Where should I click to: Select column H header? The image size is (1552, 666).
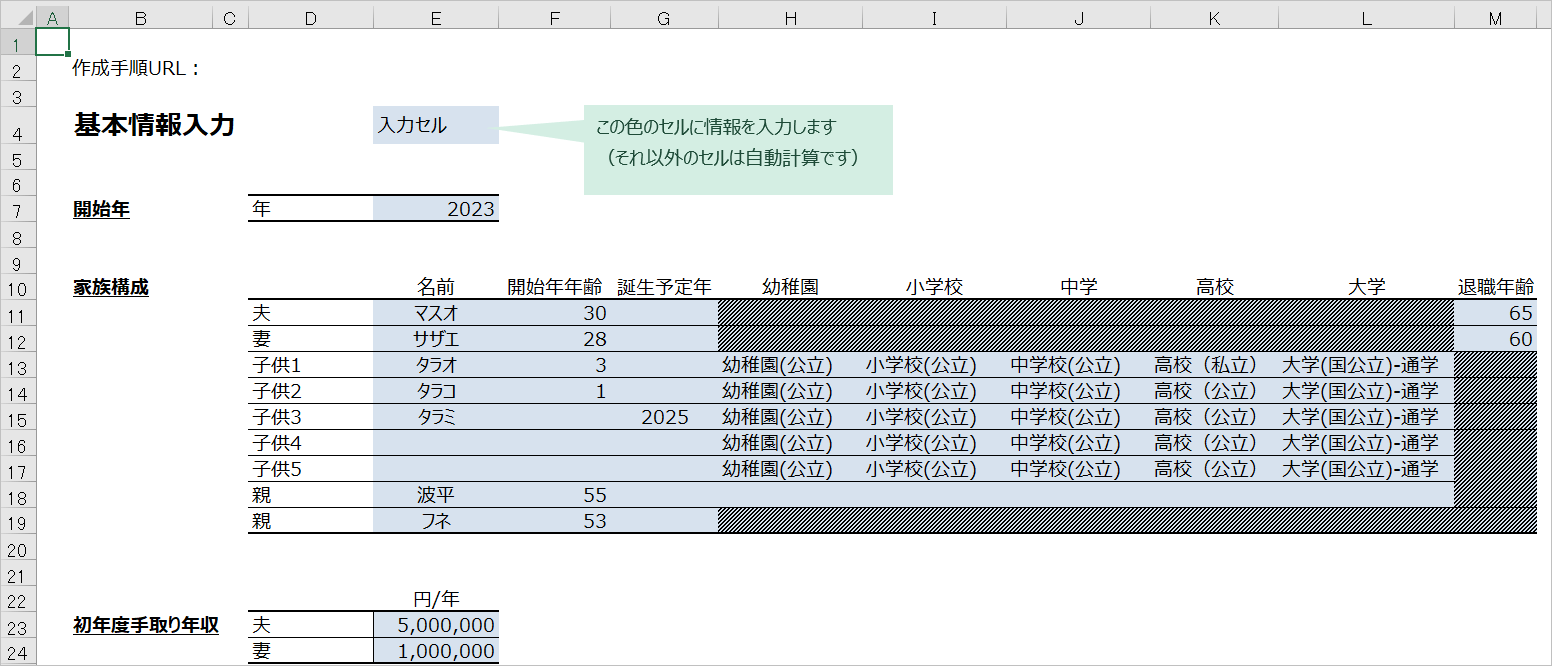(790, 18)
